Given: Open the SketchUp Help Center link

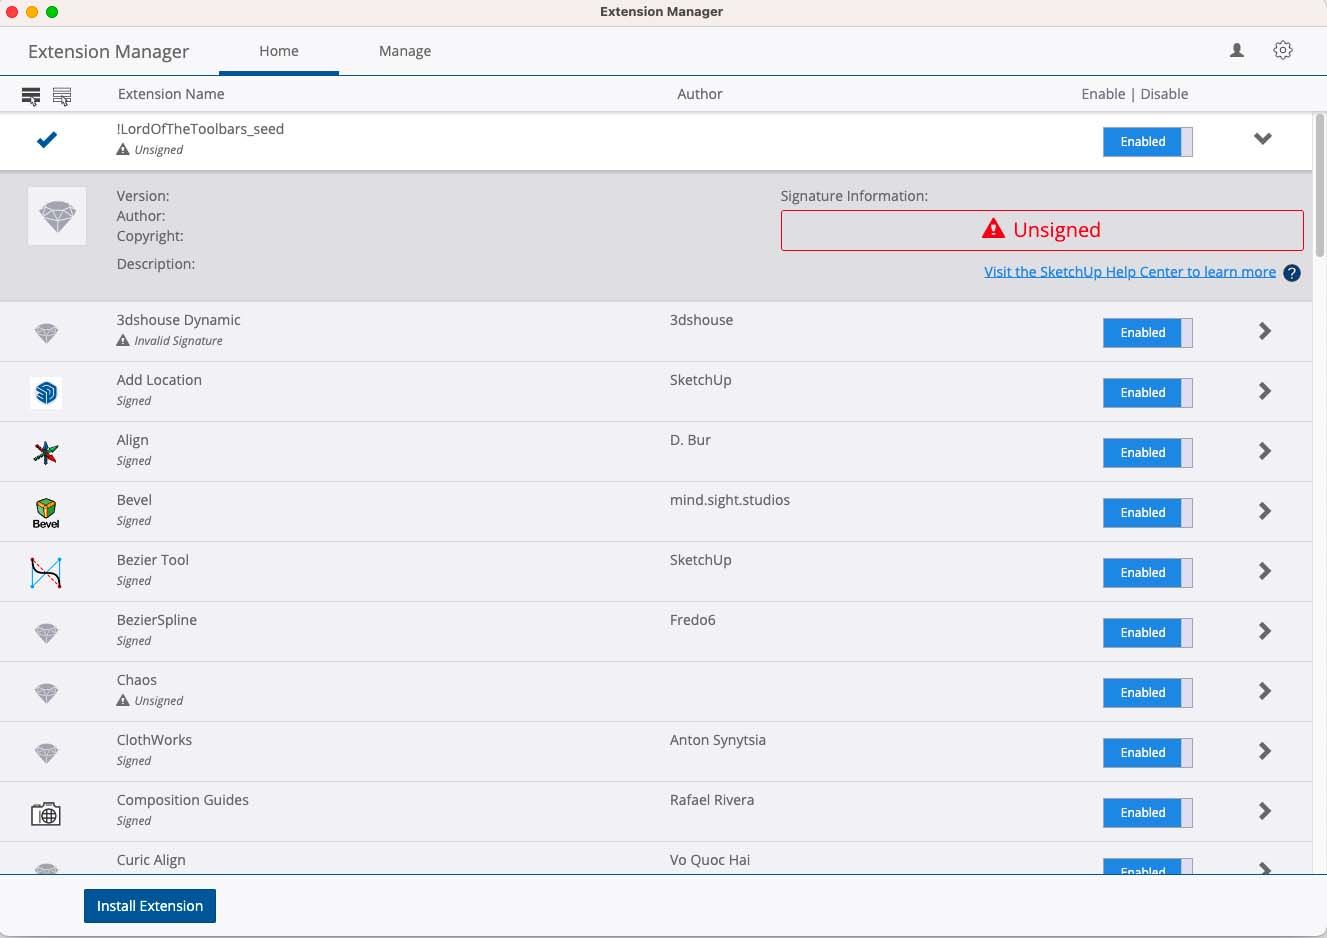Looking at the screenshot, I should pos(1130,272).
